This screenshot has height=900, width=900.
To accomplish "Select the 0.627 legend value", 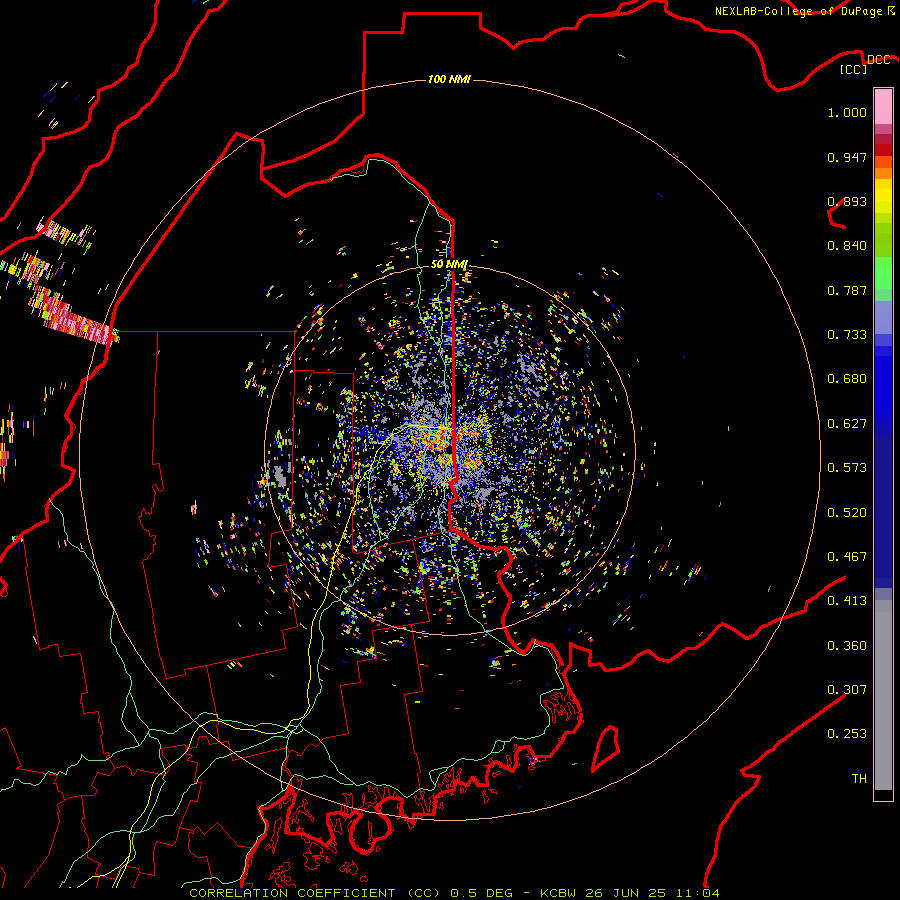I will [847, 424].
